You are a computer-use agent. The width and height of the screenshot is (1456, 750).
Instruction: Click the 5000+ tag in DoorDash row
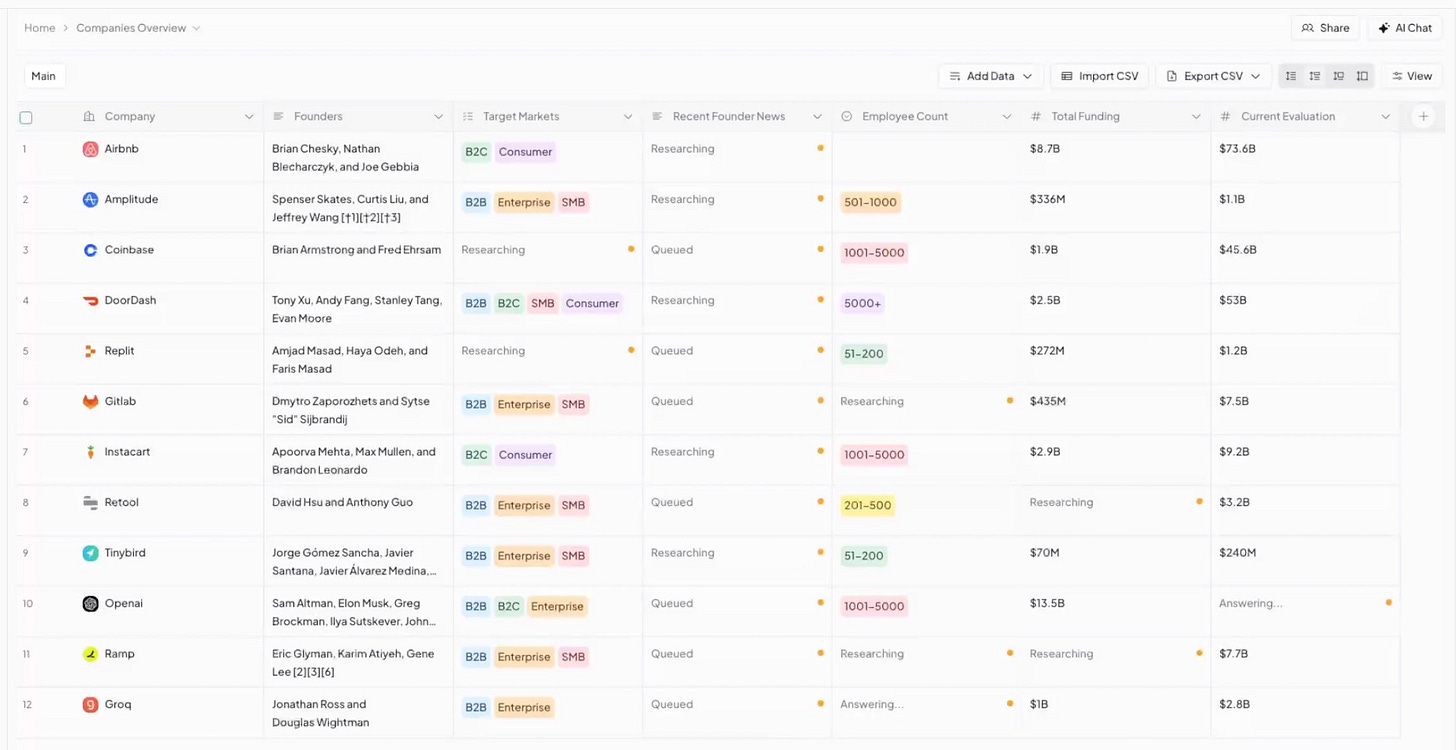[863, 304]
